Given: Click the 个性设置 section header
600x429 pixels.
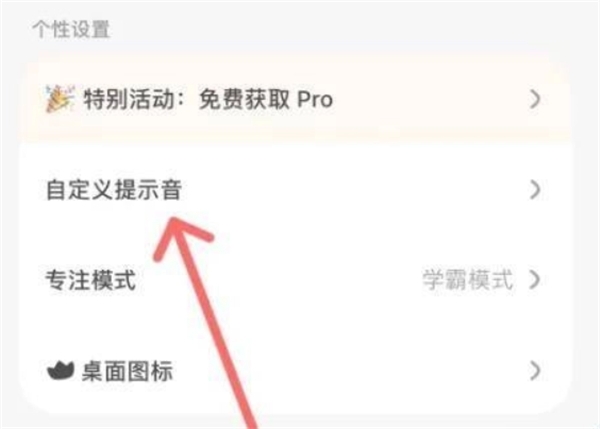Looking at the screenshot, I should [72, 29].
